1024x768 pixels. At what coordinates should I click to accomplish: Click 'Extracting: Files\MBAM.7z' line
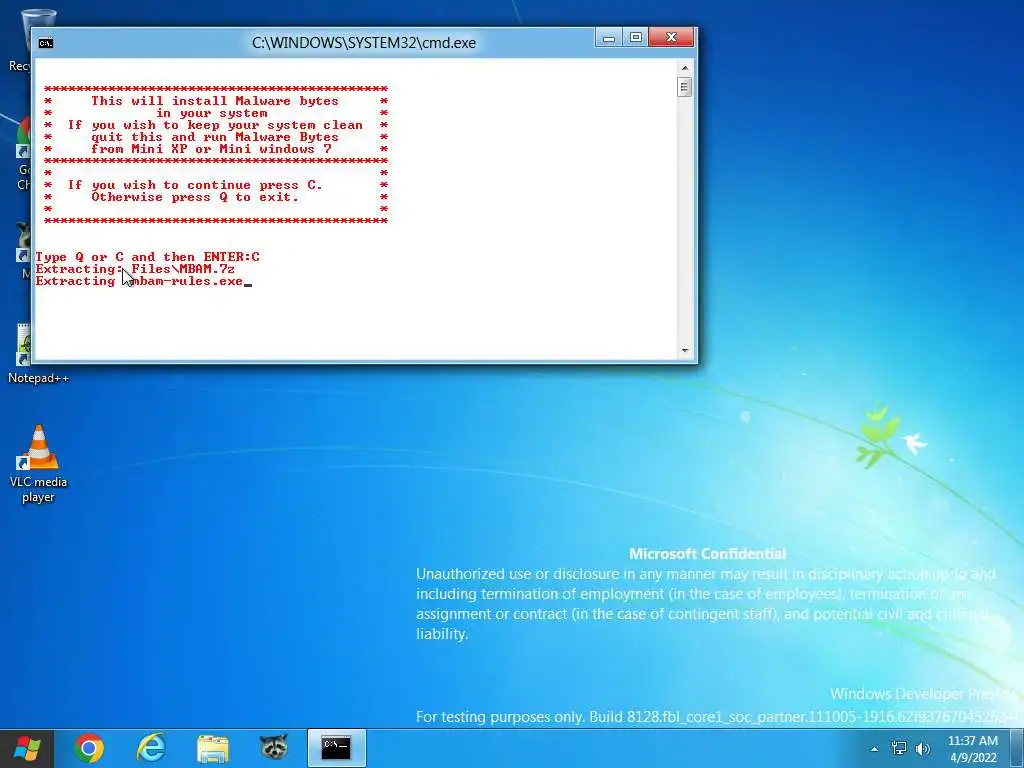click(x=135, y=269)
